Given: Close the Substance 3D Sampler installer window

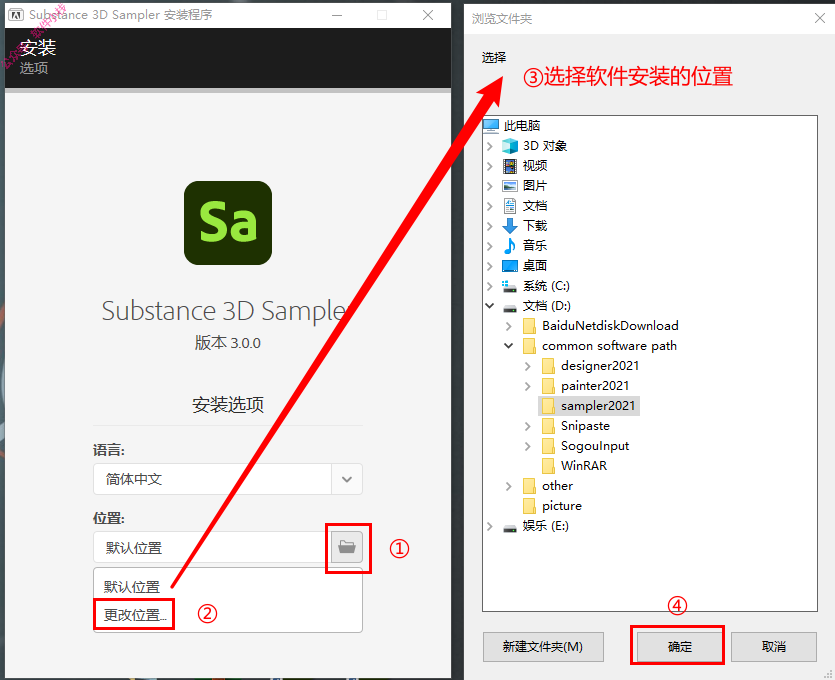Looking at the screenshot, I should coord(428,15).
